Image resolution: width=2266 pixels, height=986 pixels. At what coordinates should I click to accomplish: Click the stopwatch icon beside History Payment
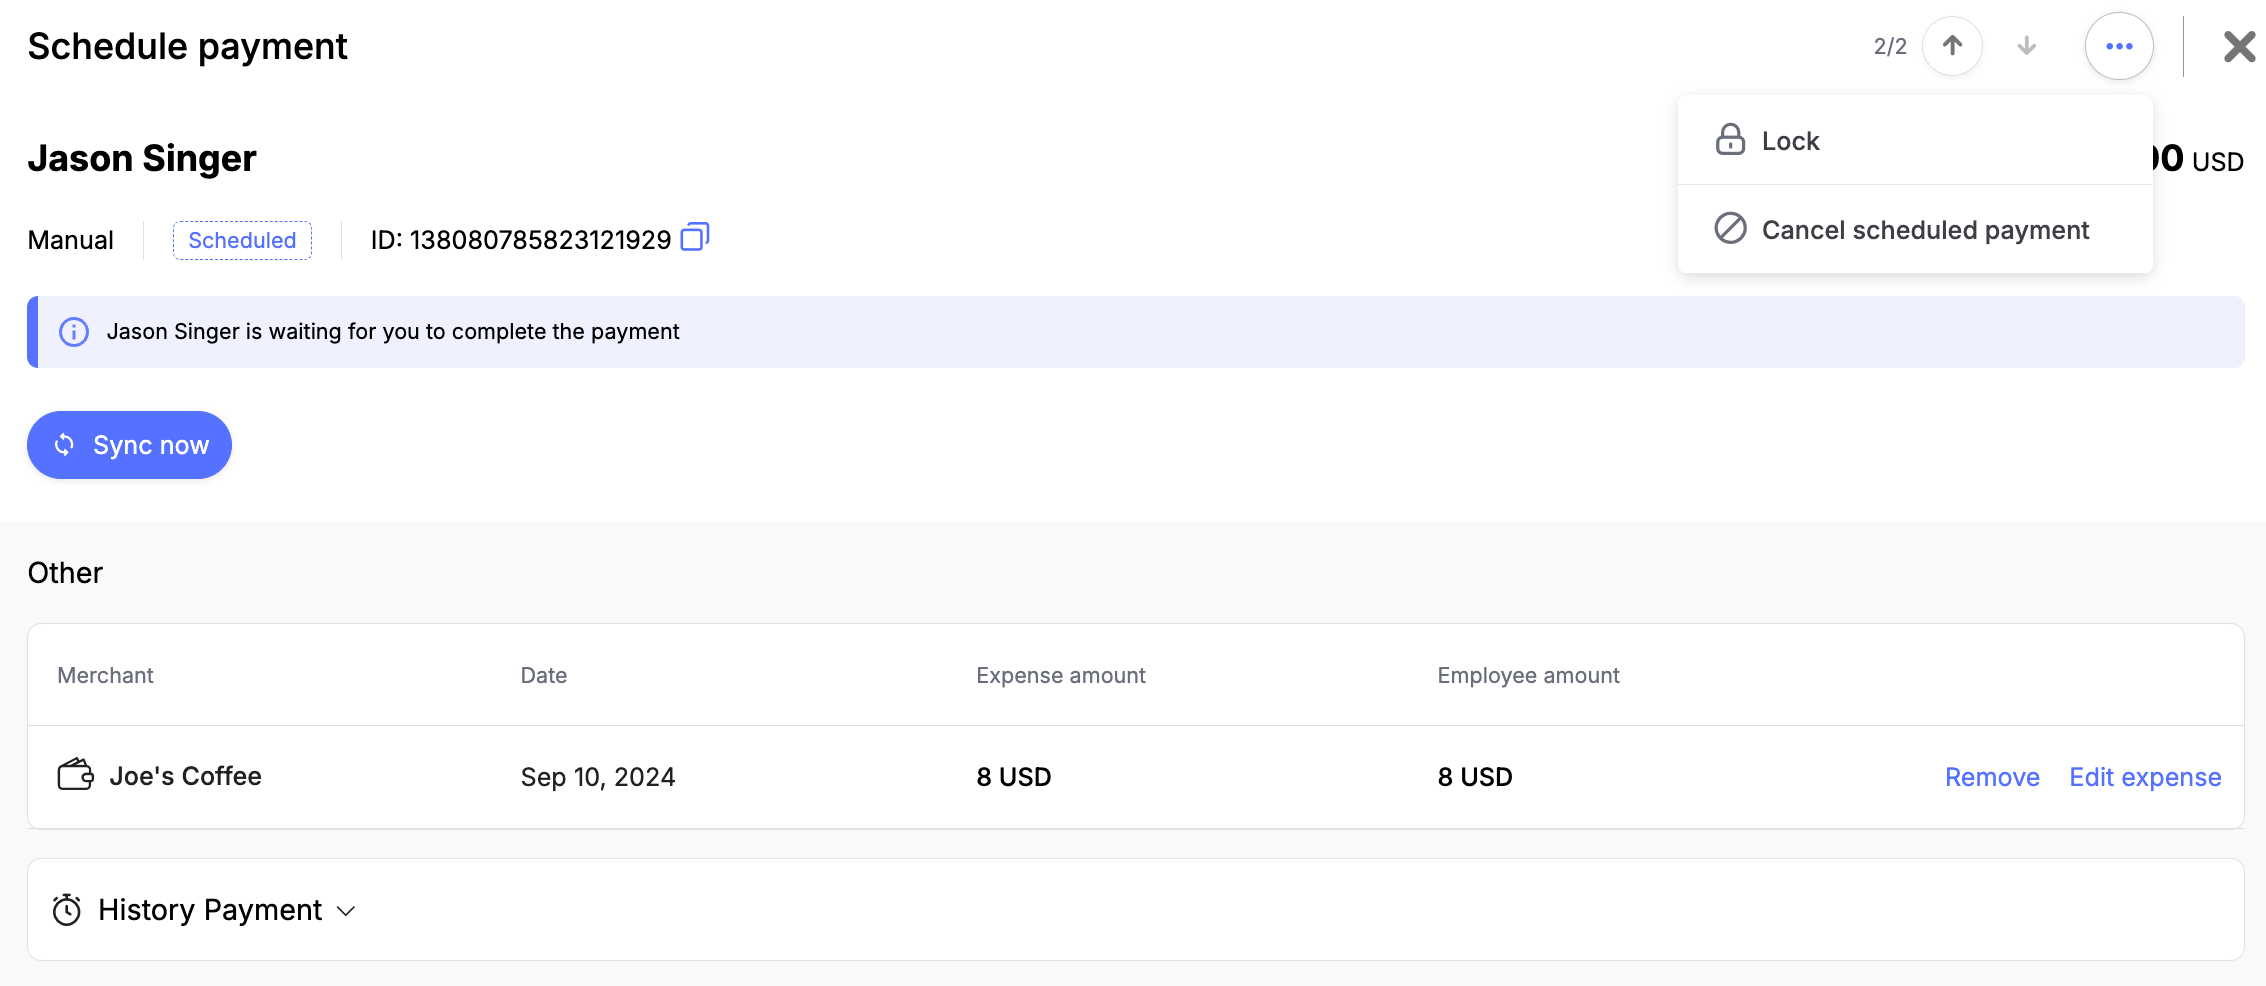[x=67, y=910]
